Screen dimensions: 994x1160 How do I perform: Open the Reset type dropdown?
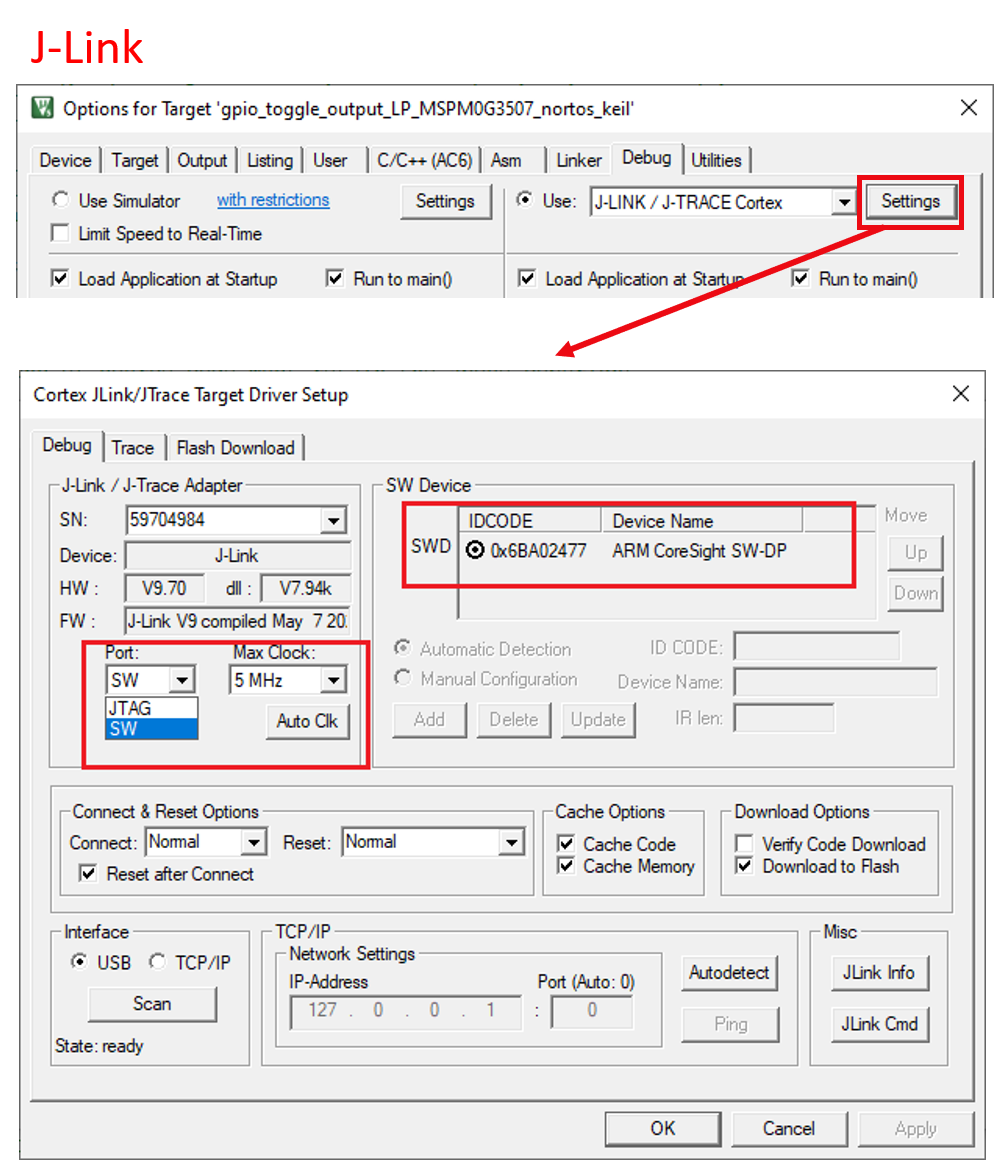coord(511,843)
